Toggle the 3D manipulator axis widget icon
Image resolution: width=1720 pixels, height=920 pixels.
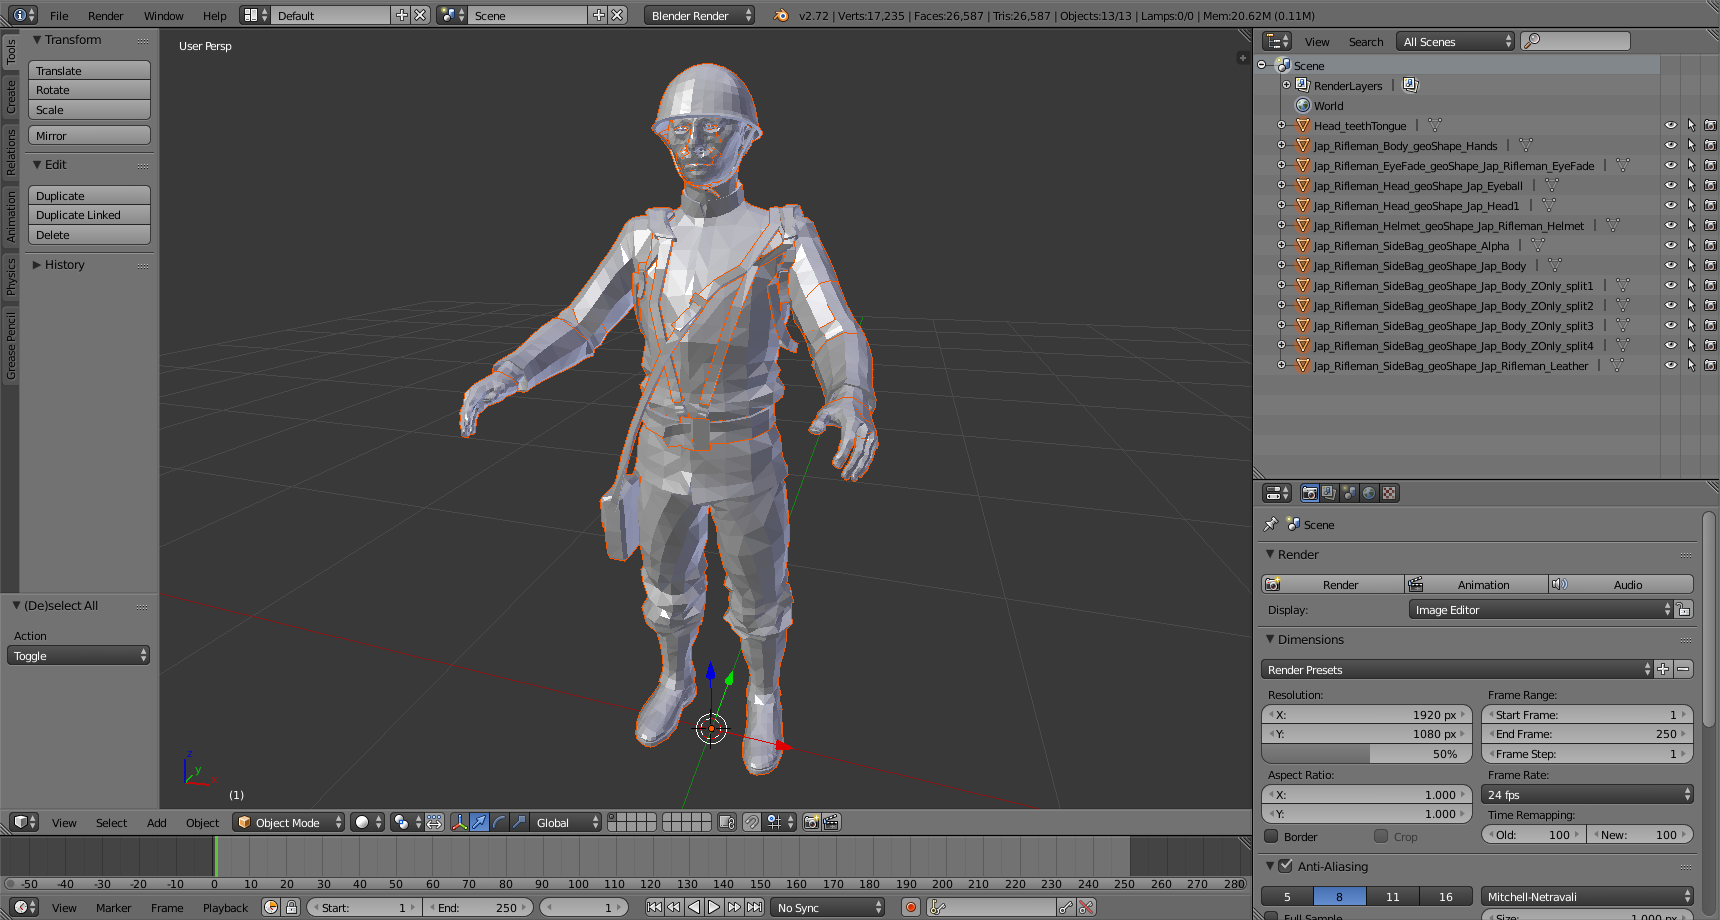(x=460, y=822)
